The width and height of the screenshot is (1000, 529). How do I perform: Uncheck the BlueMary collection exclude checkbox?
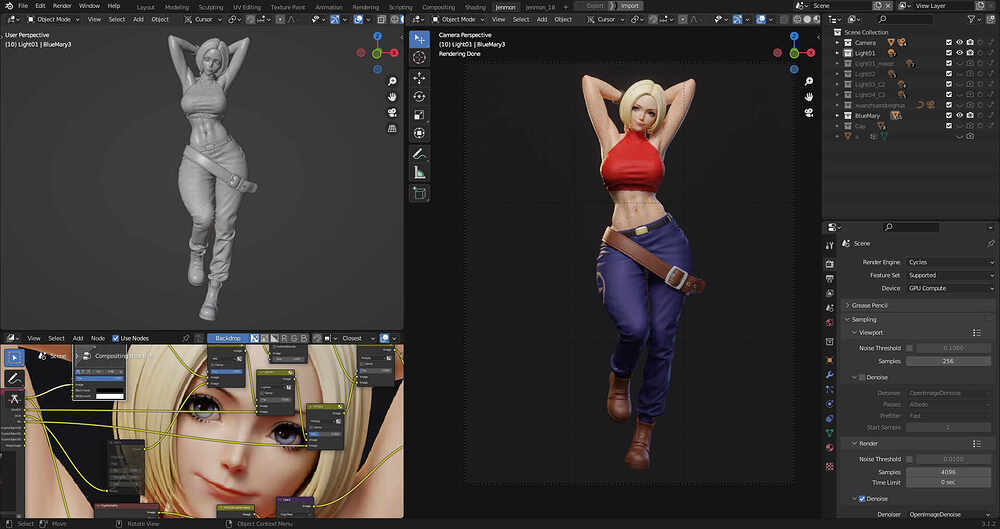click(949, 115)
